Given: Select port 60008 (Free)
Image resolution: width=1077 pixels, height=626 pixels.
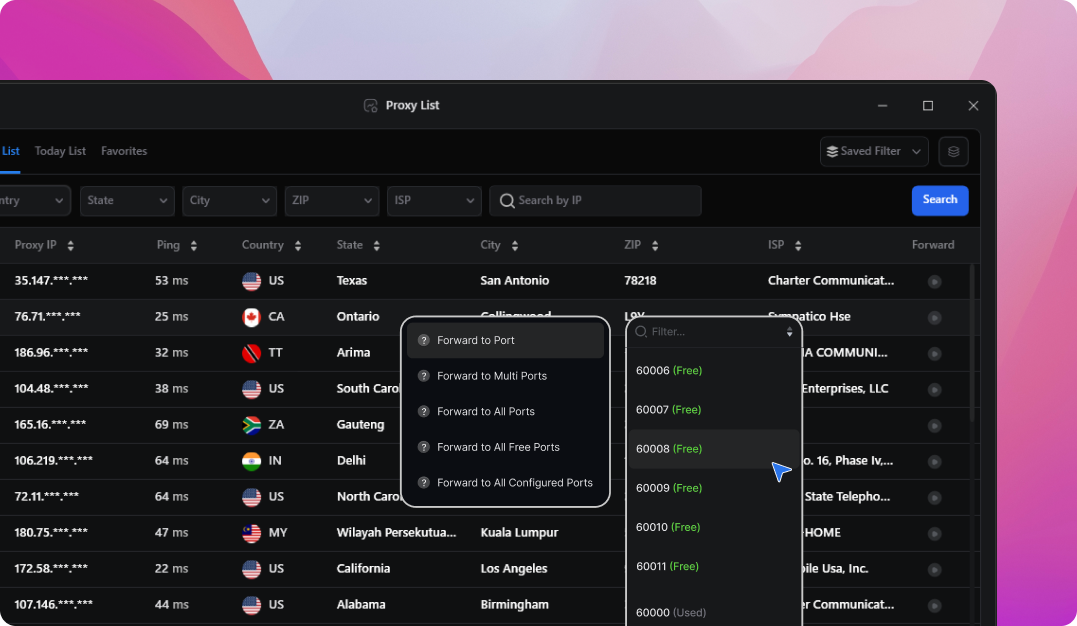Looking at the screenshot, I should 714,449.
